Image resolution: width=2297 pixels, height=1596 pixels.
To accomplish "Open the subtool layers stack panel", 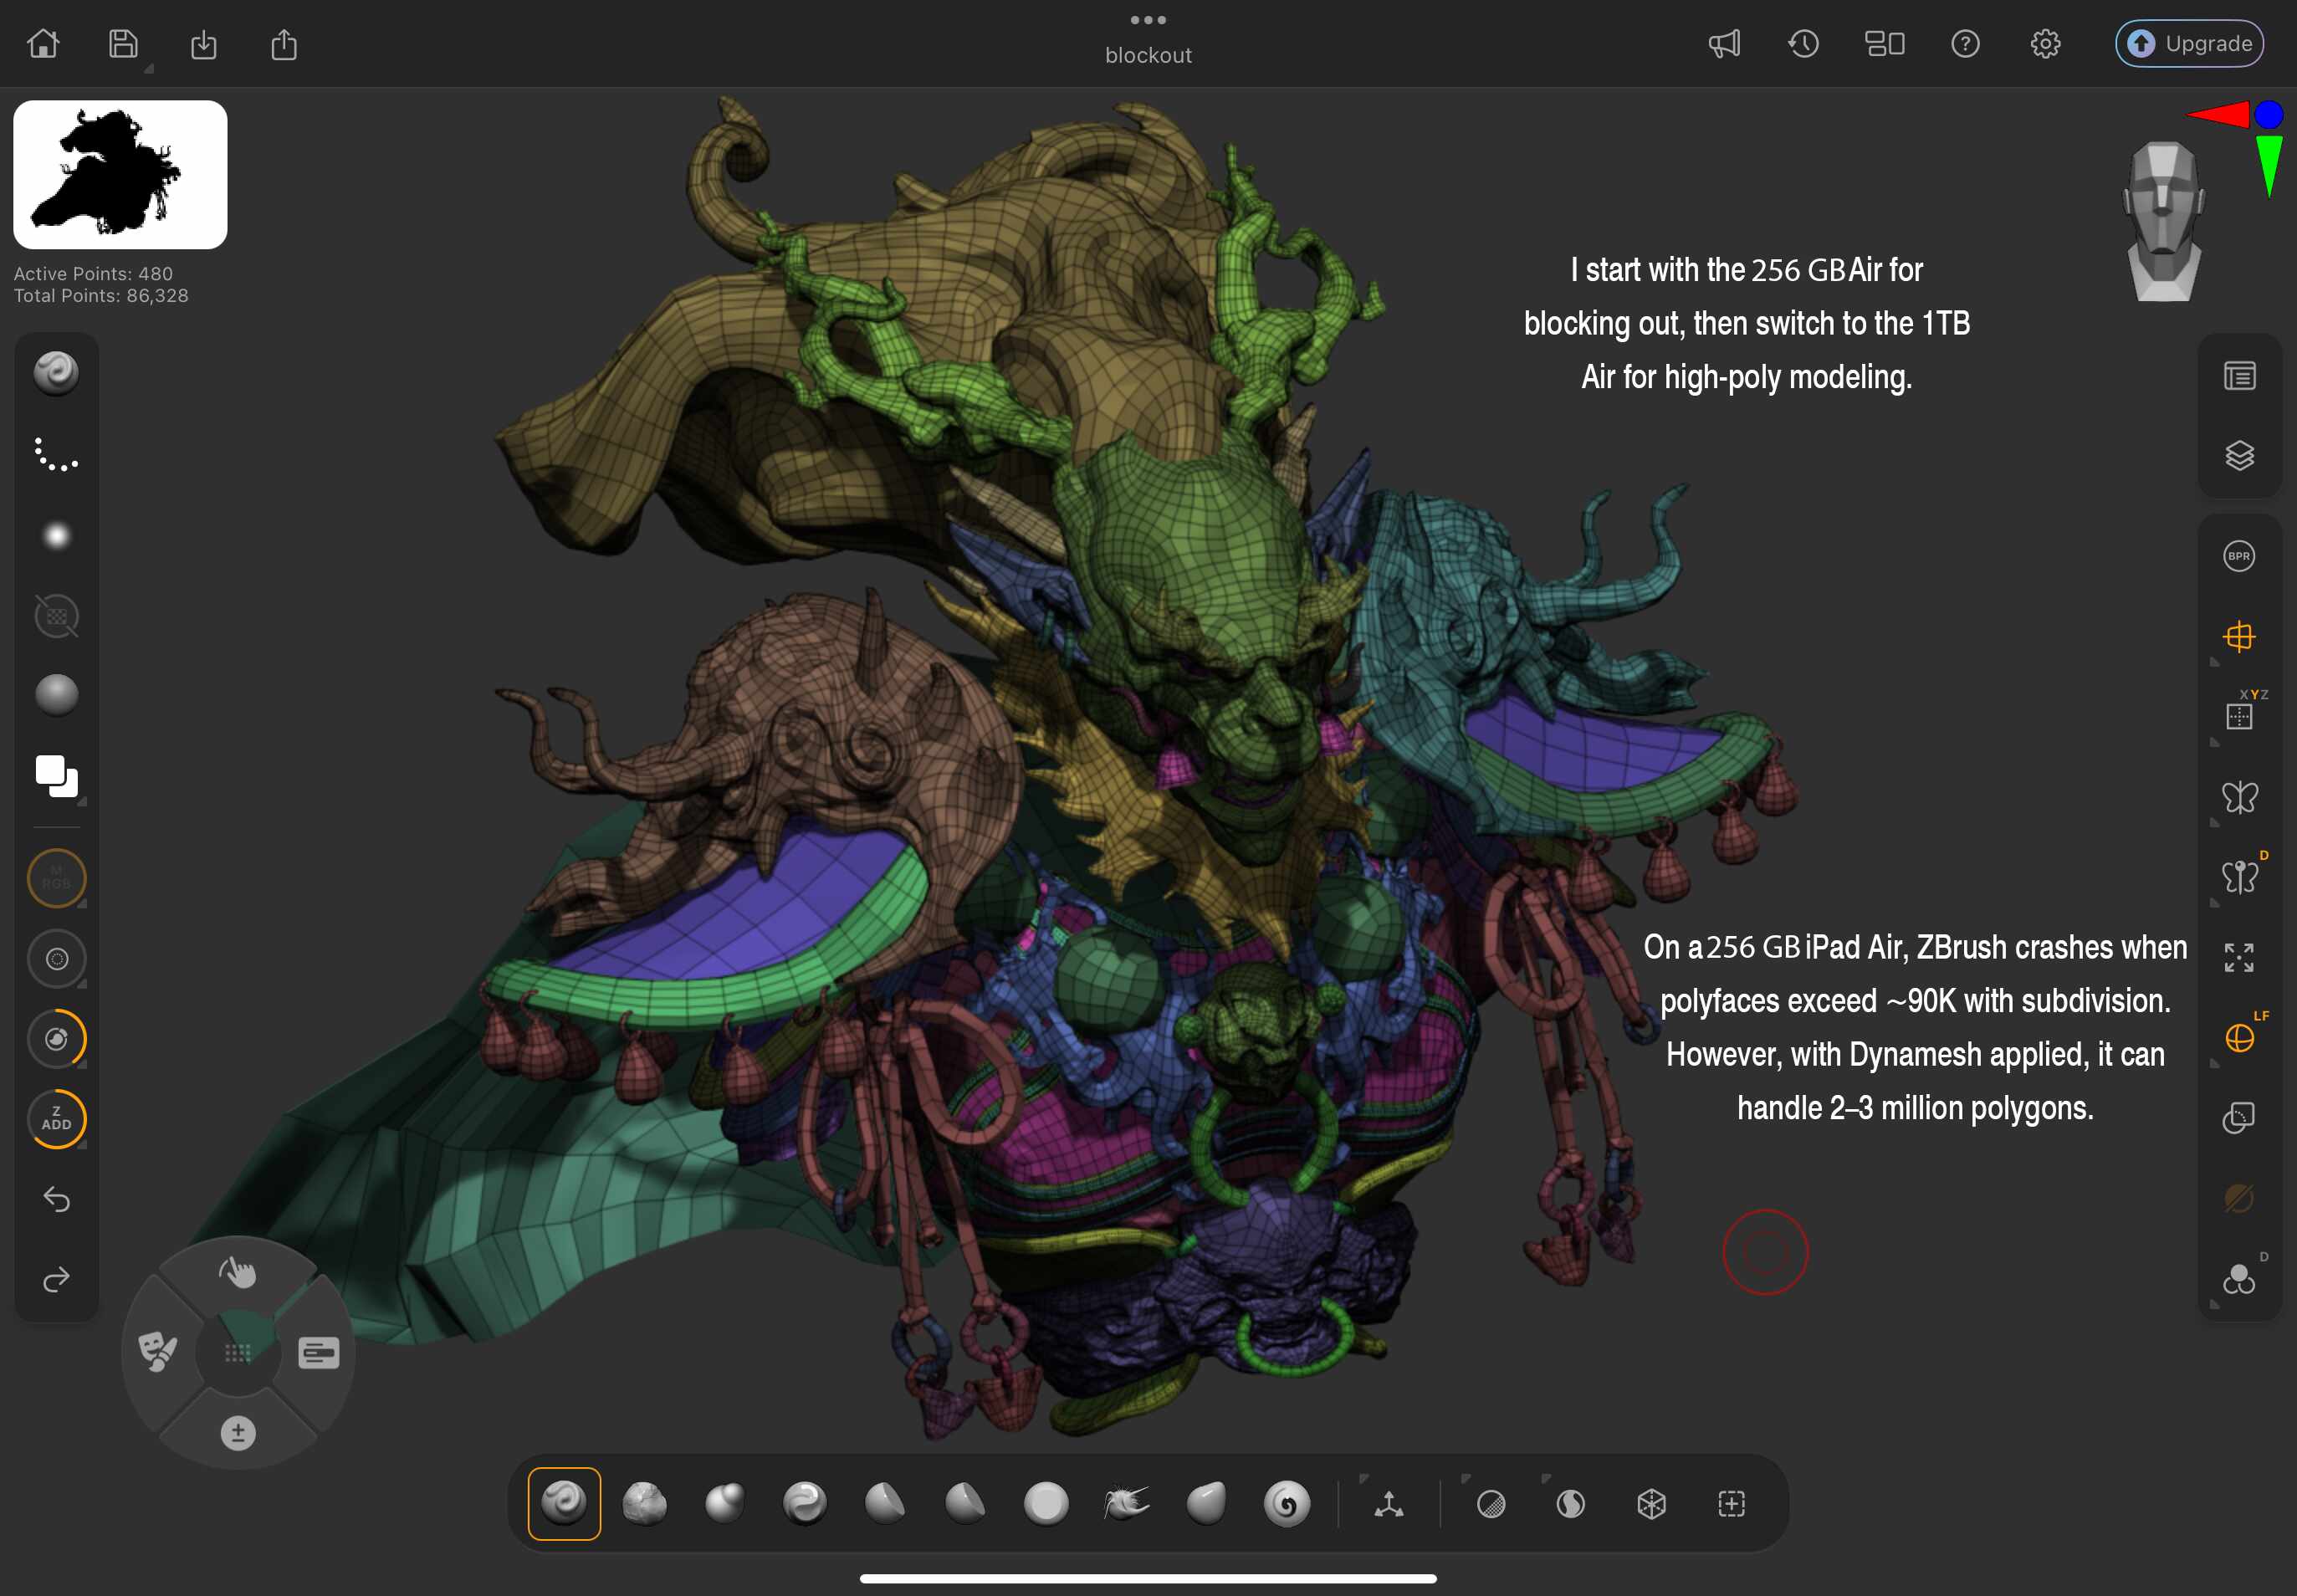I will tap(2239, 456).
